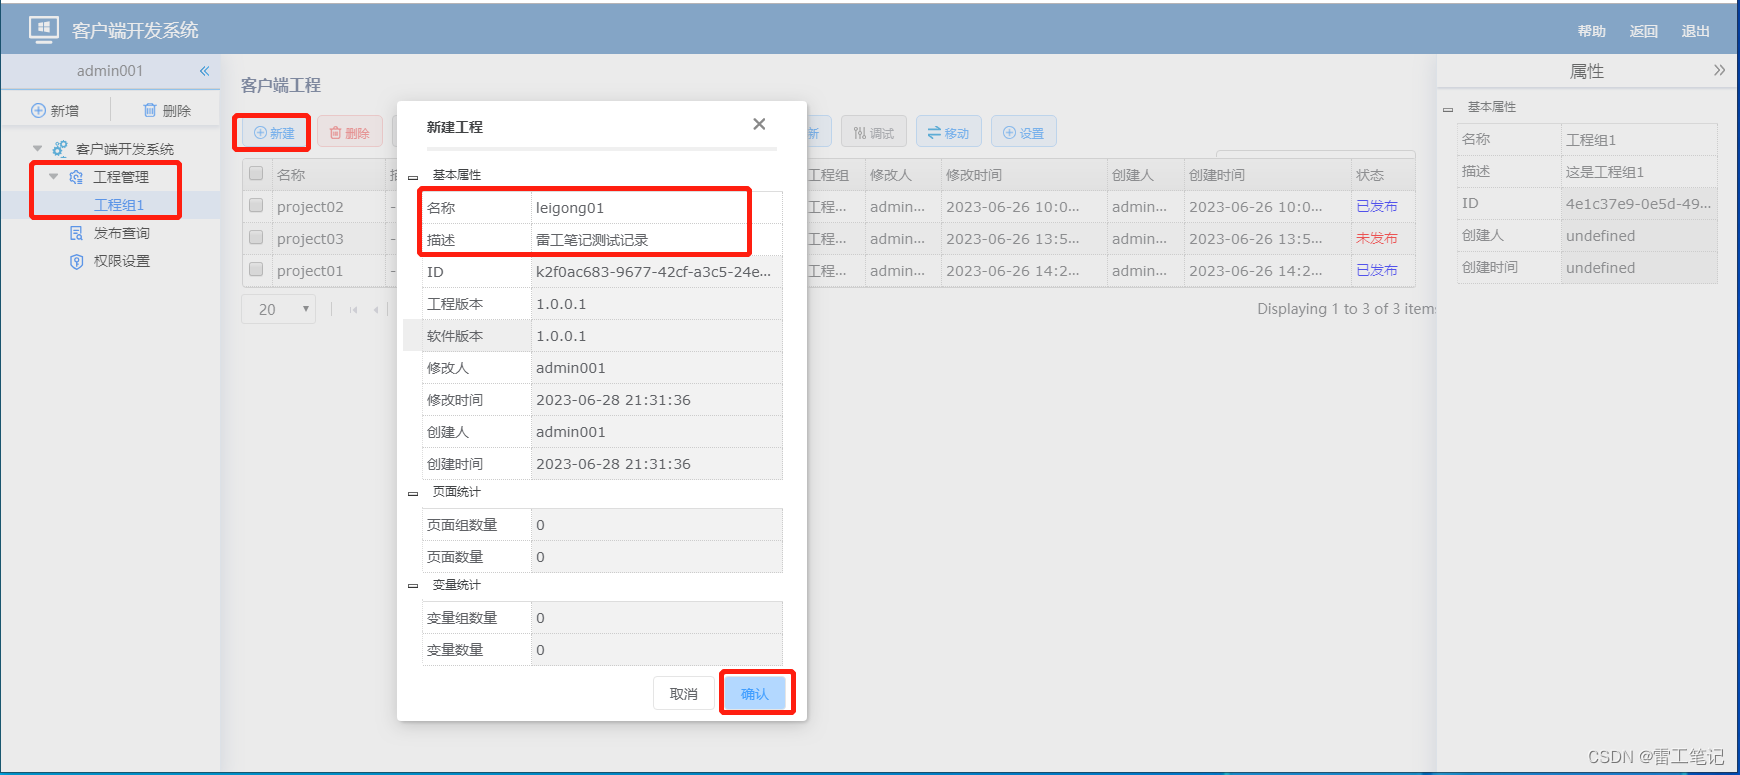Click 帮助 in the top bar

pos(1592,31)
